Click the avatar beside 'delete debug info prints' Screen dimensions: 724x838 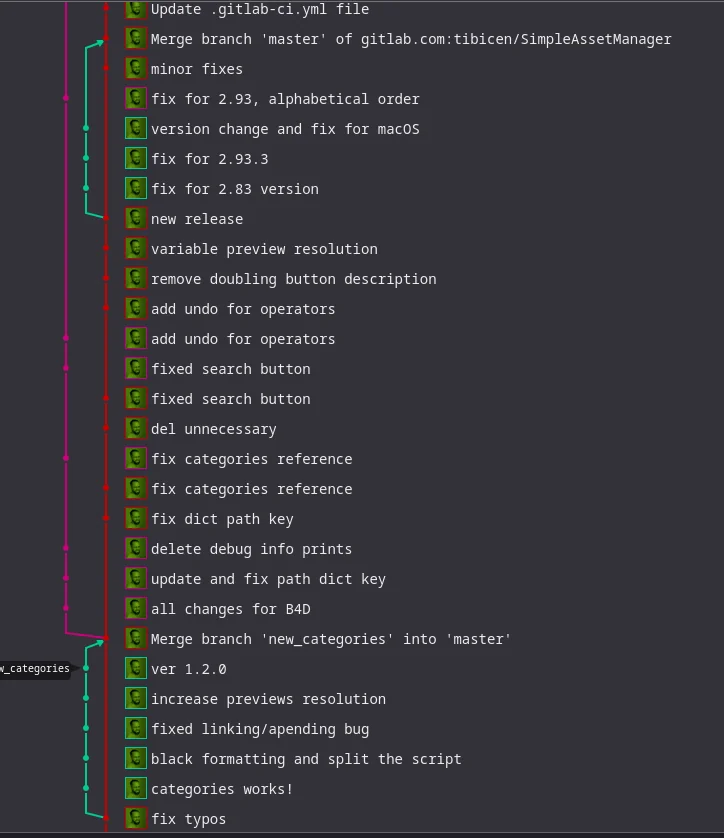(x=136, y=548)
